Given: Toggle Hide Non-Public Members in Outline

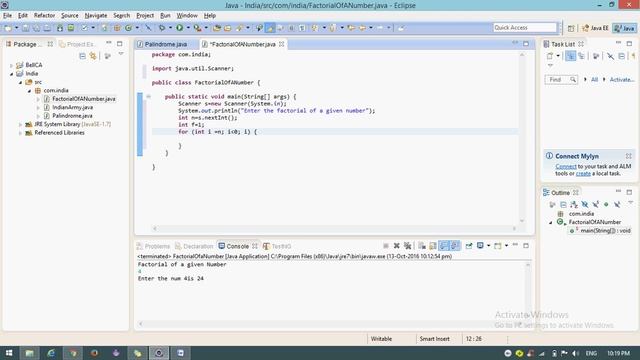Looking at the screenshot, I should [606, 204].
